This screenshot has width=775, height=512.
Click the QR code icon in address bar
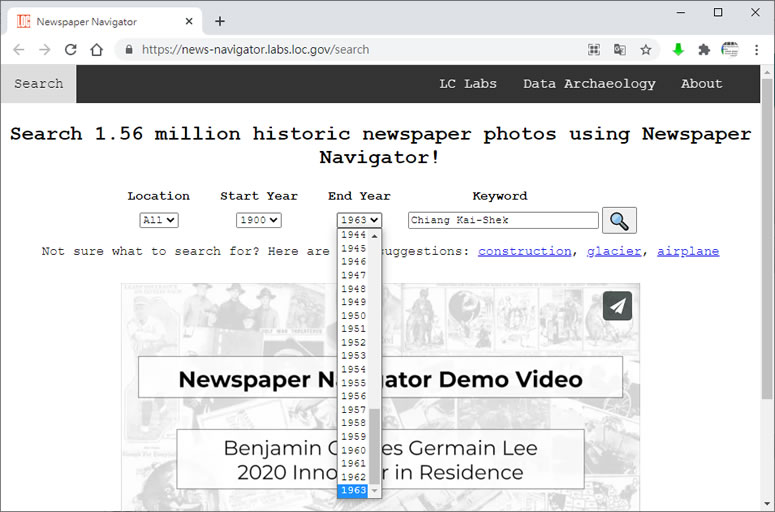pyautogui.click(x=594, y=49)
